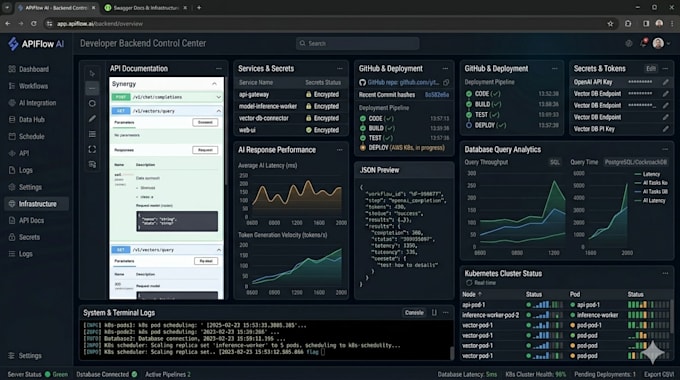Collapse the first GET /v1/vectors/query endpoint
This screenshot has width=680, height=380.
[219, 111]
